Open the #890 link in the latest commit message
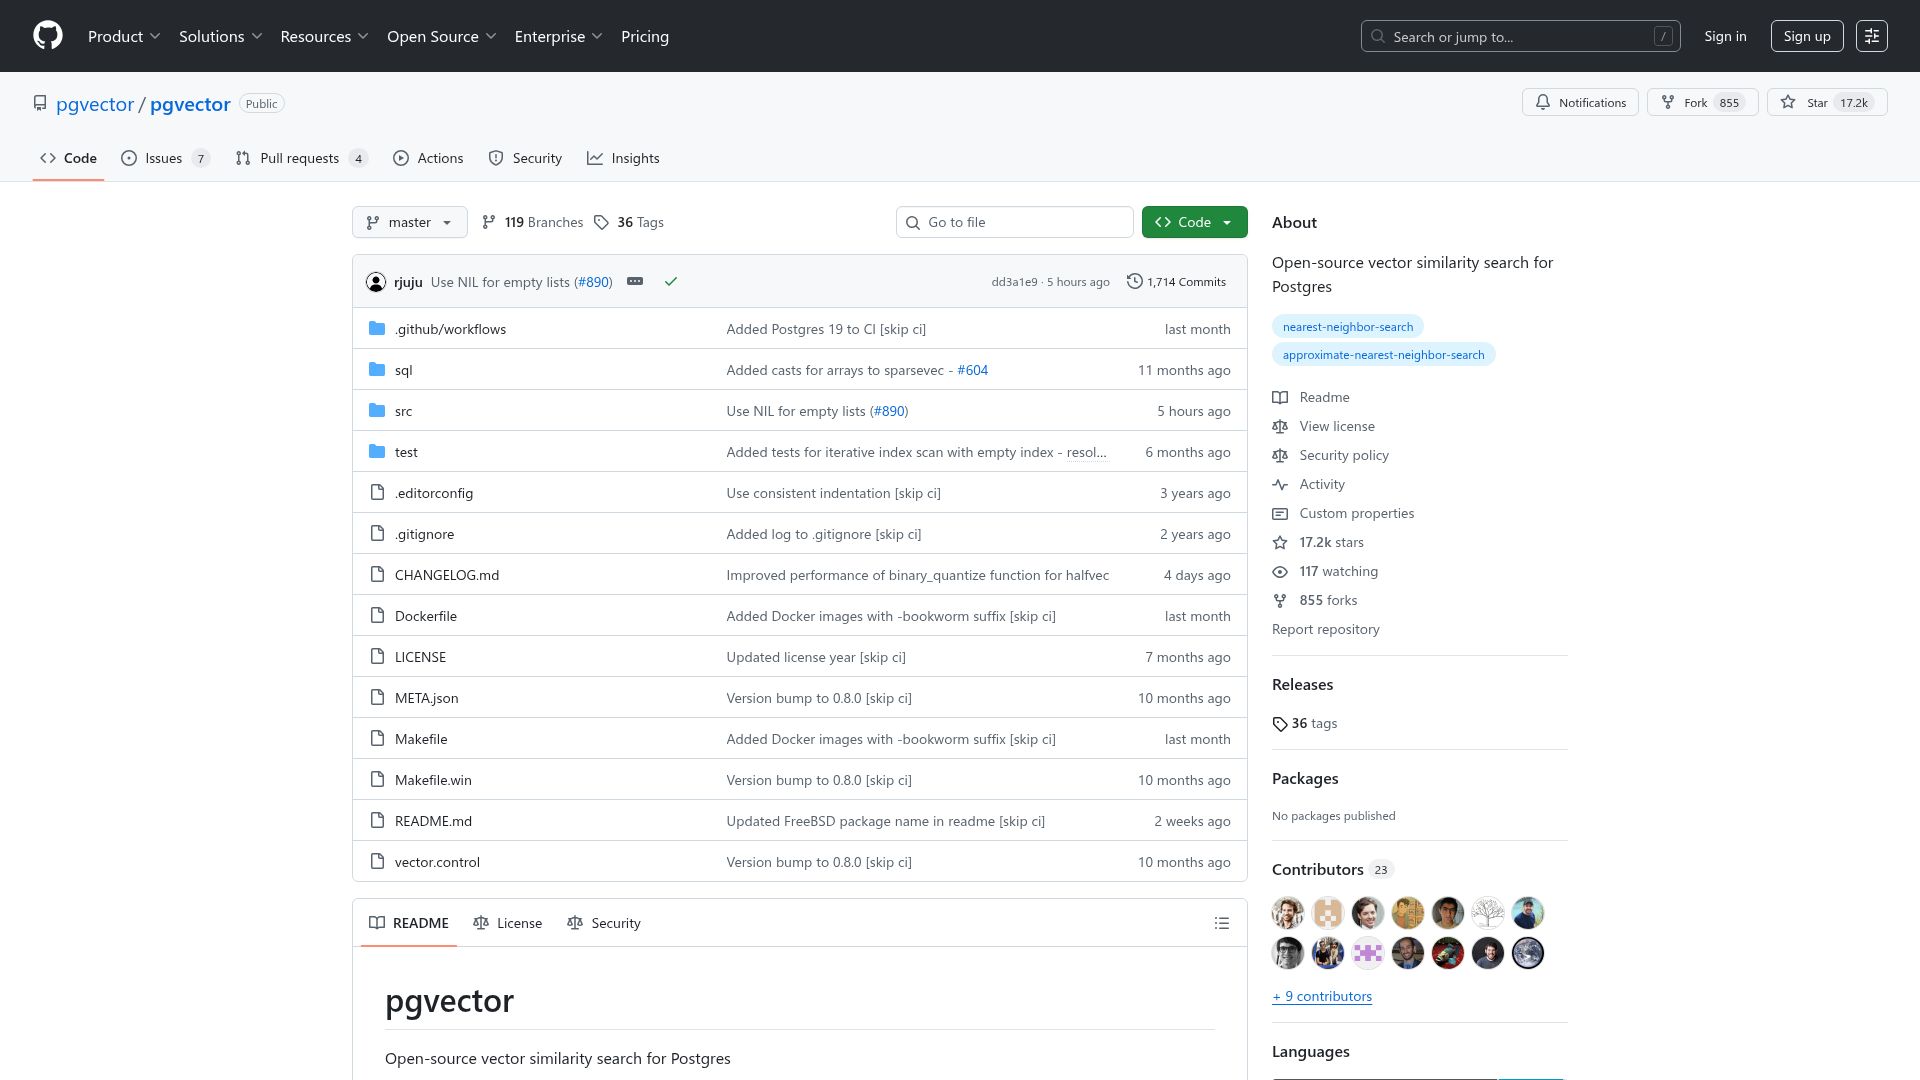This screenshot has height=1080, width=1920. pos(592,282)
